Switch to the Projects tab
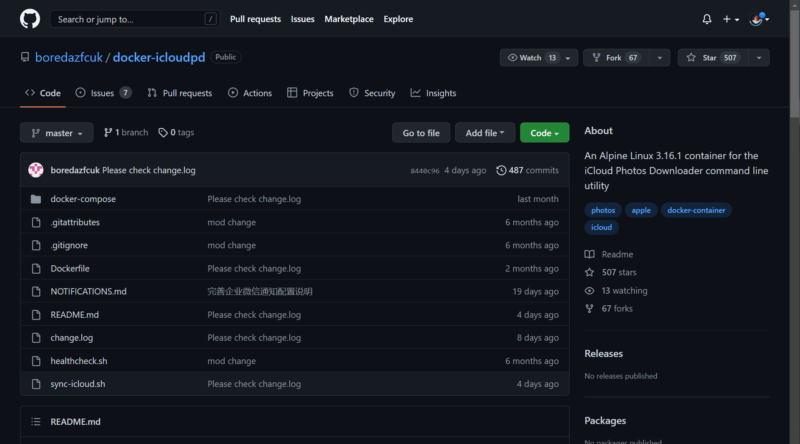 (x=310, y=93)
